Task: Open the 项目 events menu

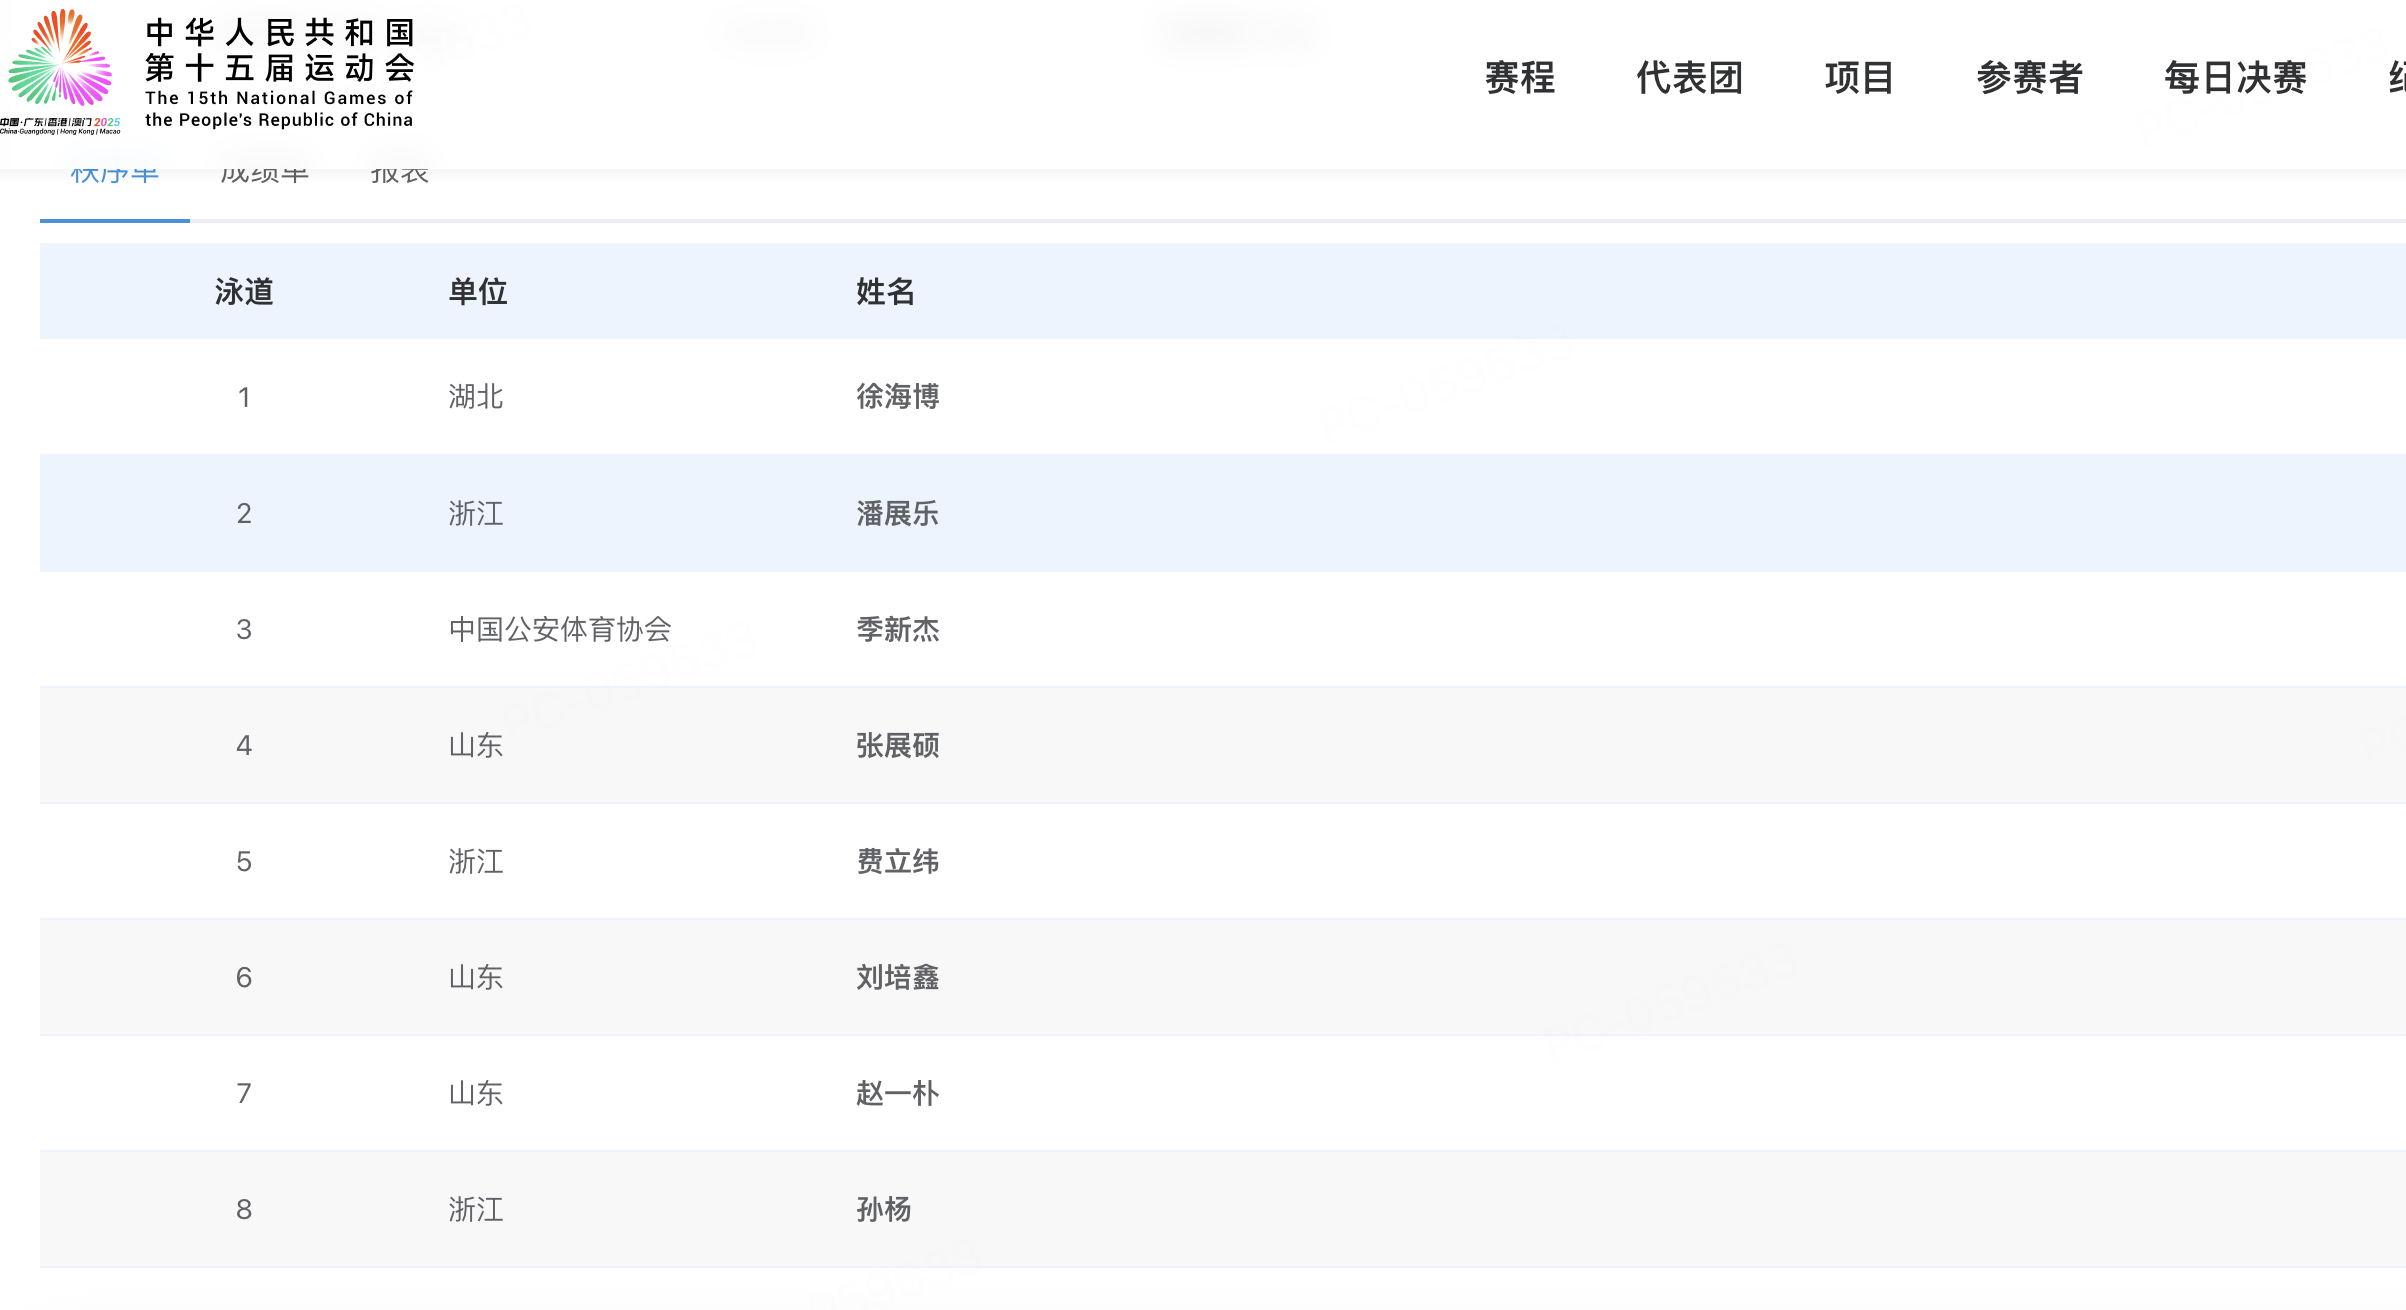Action: 1859,78
